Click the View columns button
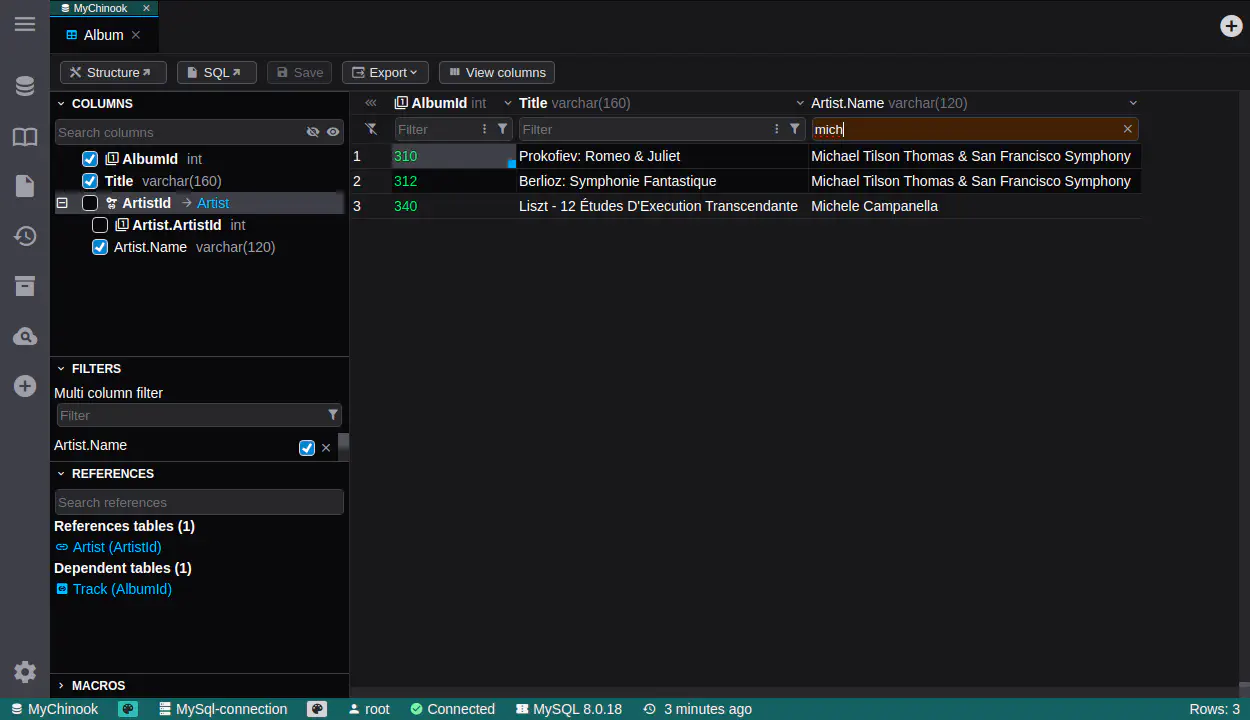Screen dimensions: 1250x720 tap(496, 73)
